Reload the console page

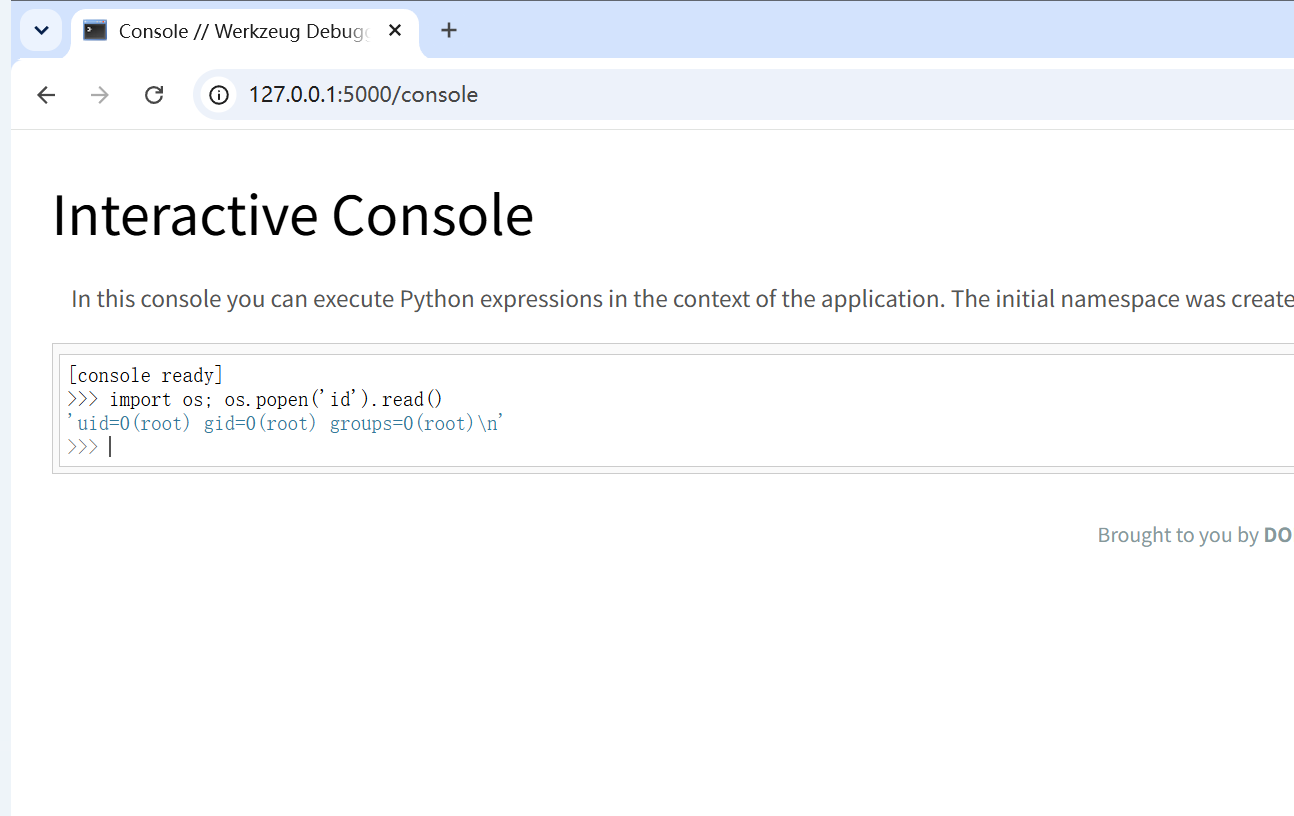pos(154,95)
